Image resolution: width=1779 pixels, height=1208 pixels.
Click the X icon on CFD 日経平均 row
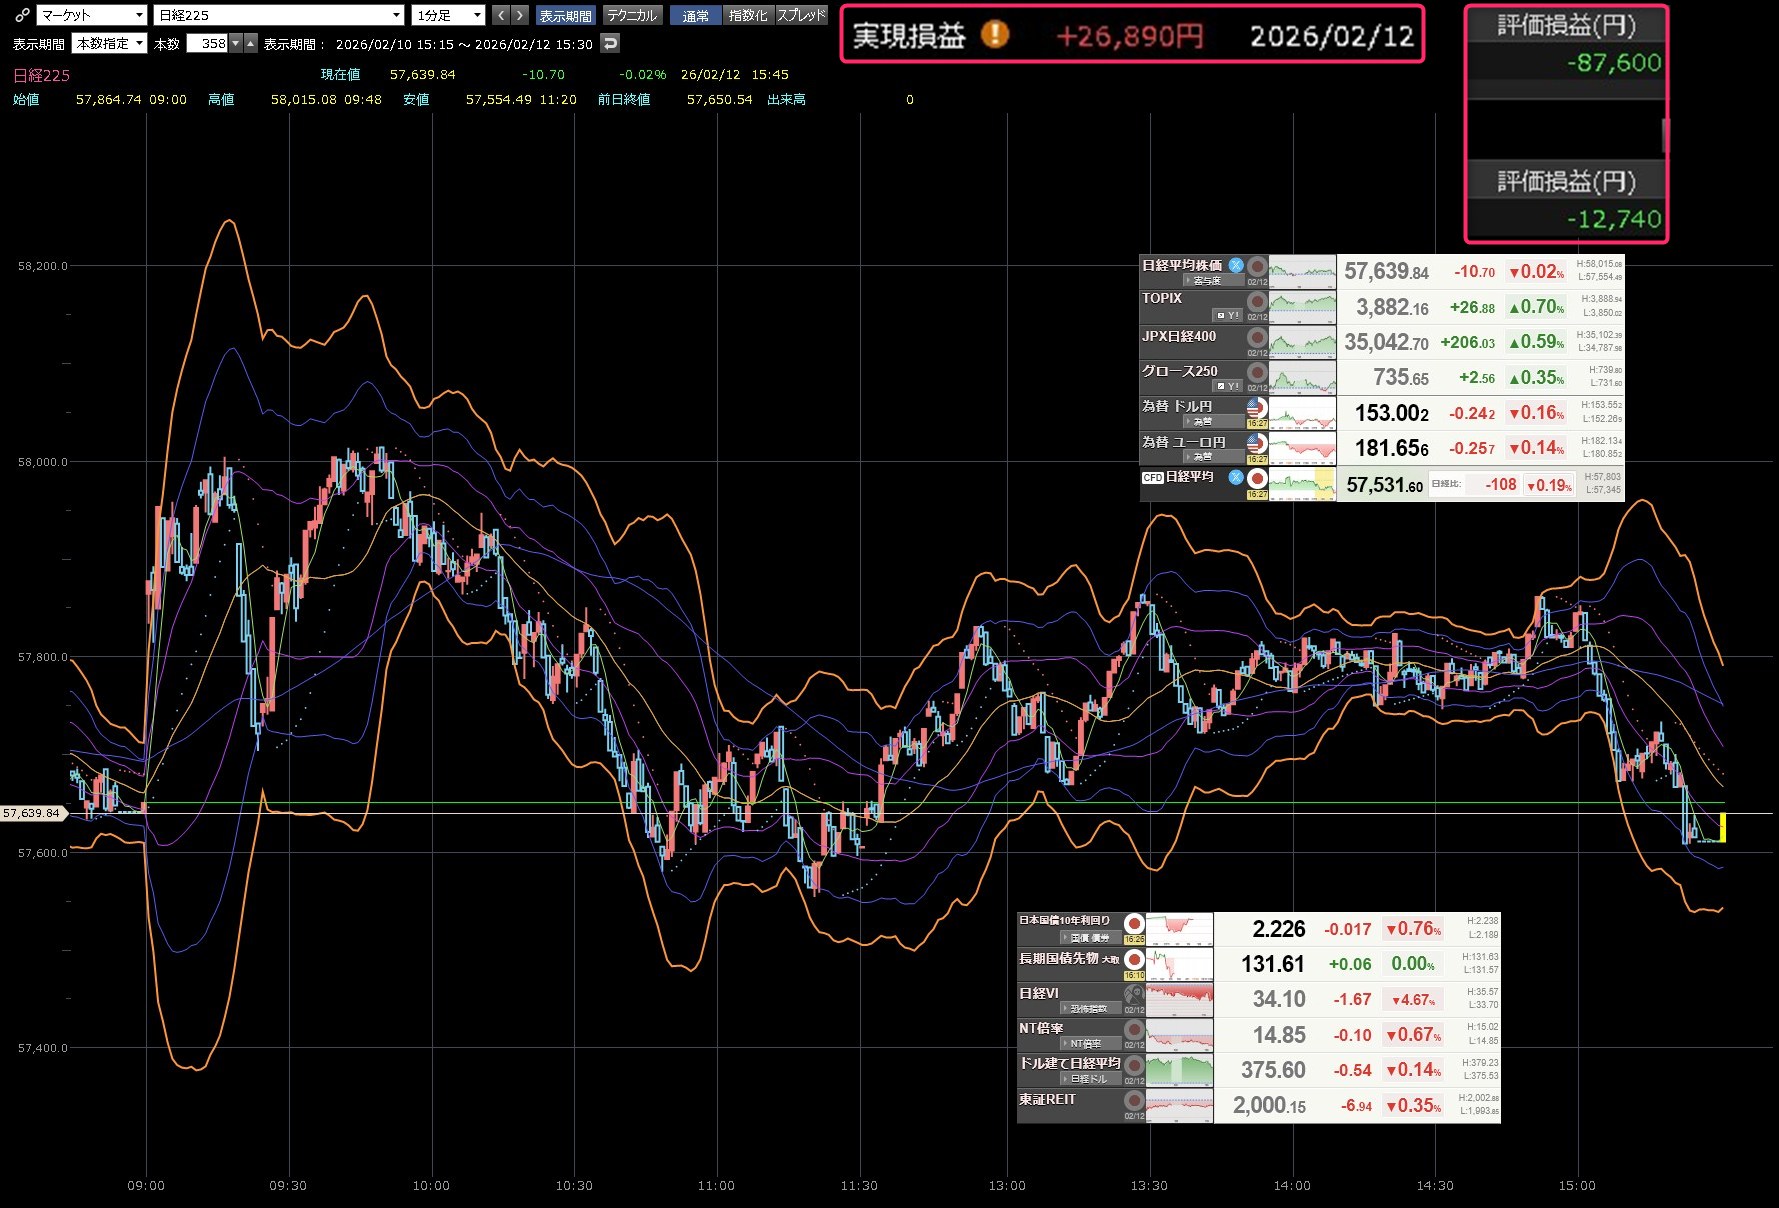(1236, 477)
